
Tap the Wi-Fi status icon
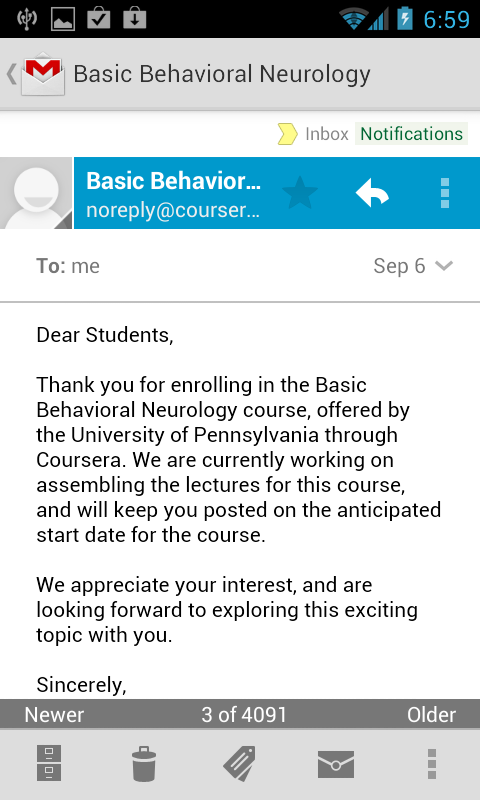(x=353, y=20)
